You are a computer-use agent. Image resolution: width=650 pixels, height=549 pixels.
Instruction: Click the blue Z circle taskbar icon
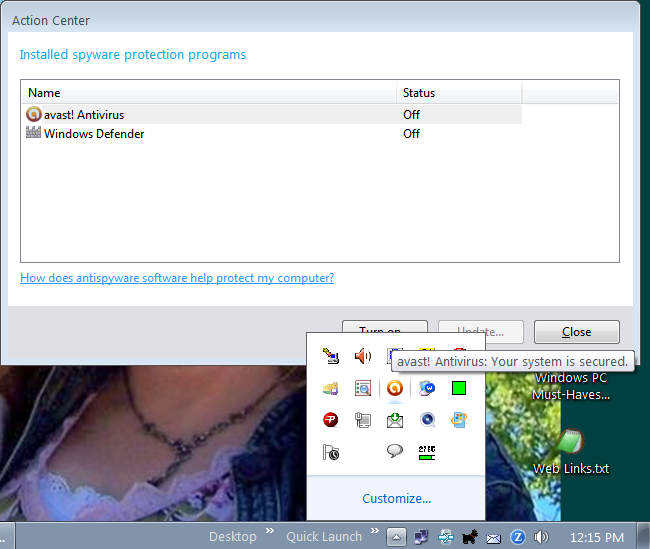(518, 537)
